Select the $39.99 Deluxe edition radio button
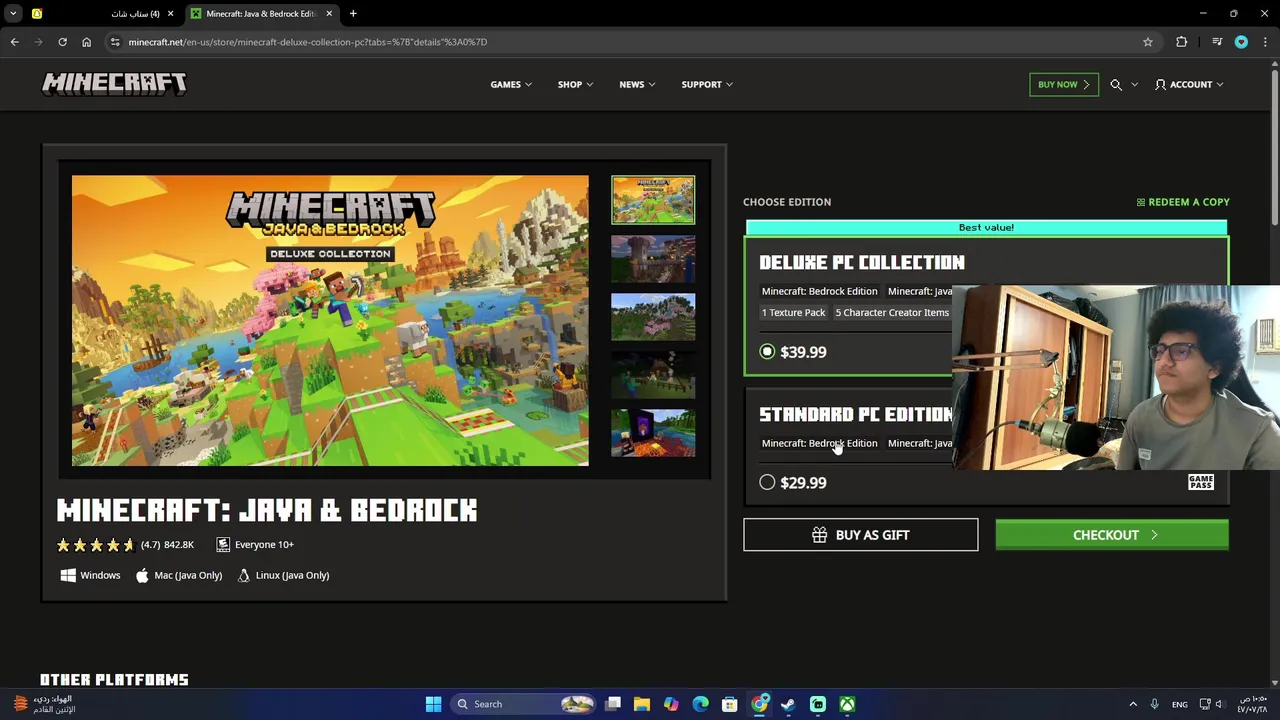This screenshot has height=720, width=1280. pos(767,352)
